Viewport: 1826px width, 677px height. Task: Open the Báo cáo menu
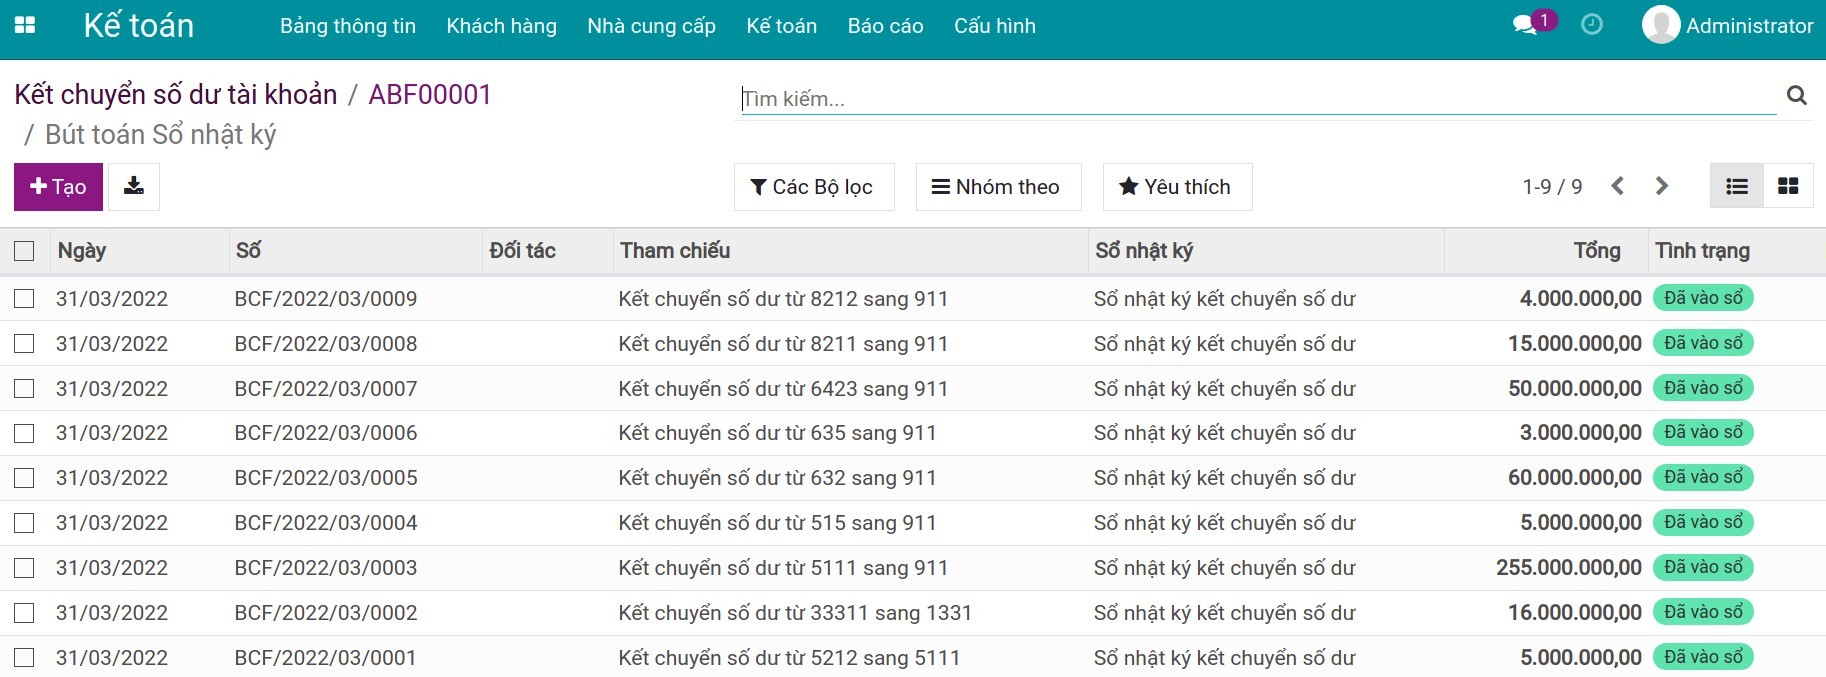[885, 26]
